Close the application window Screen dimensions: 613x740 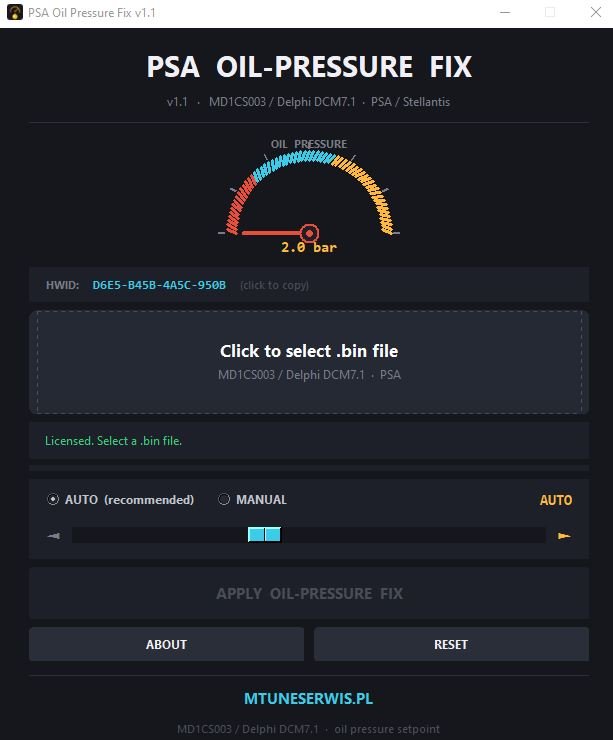596,12
